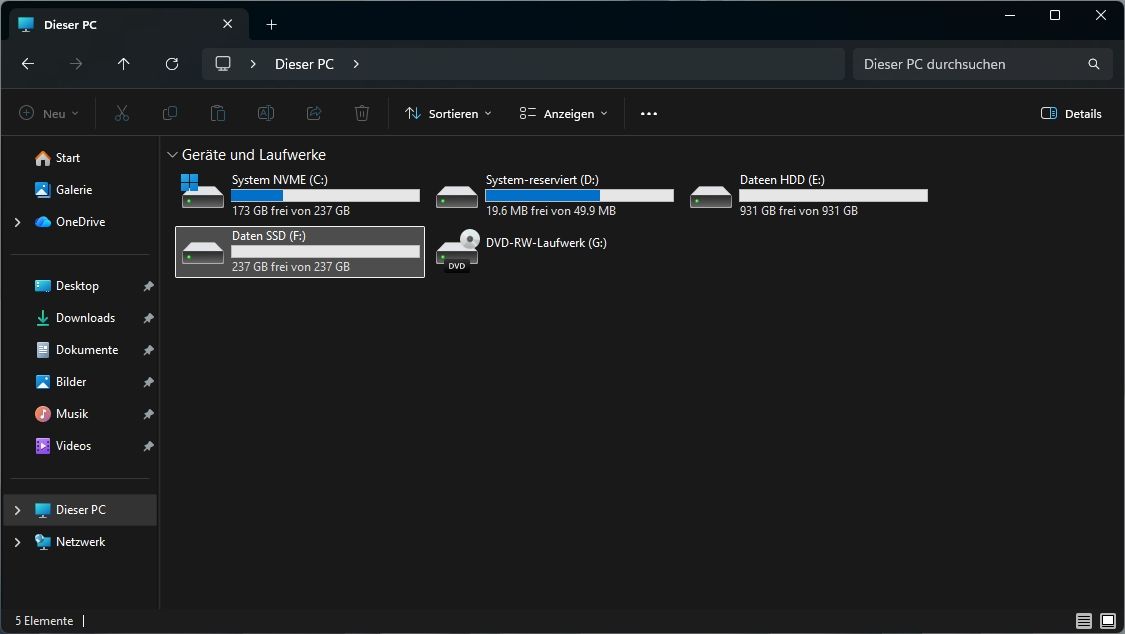Open Desktop in the sidebar
Screen dimensions: 1125x634
(77, 285)
